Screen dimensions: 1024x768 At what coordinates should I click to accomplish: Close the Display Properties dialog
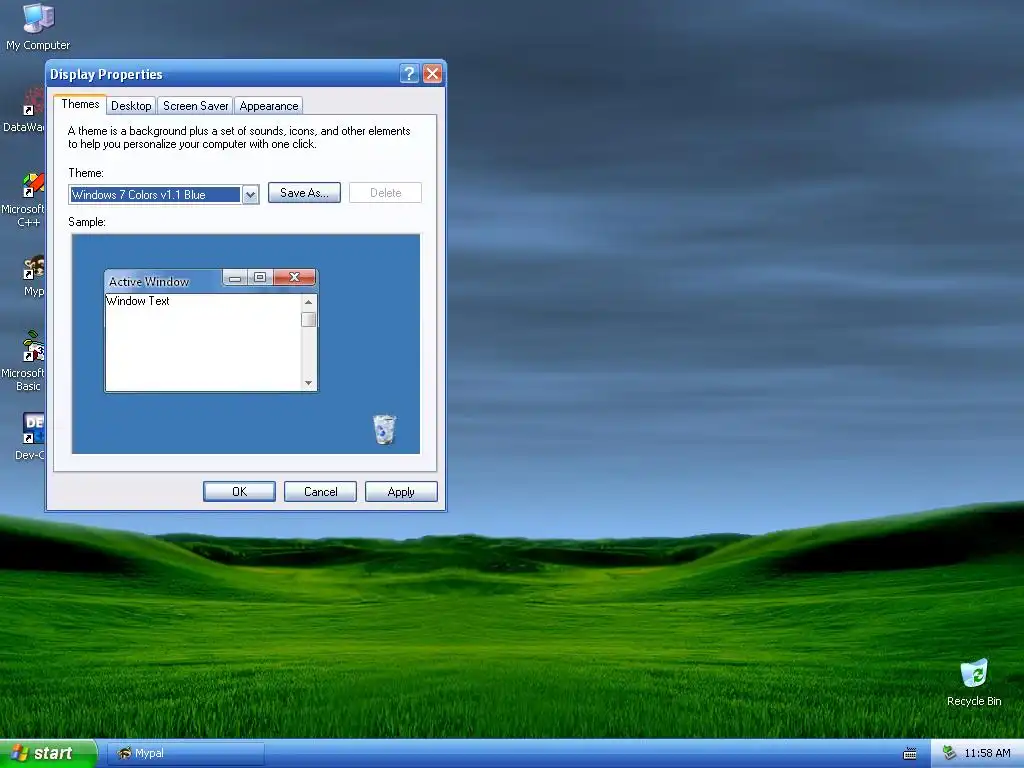[x=432, y=73]
